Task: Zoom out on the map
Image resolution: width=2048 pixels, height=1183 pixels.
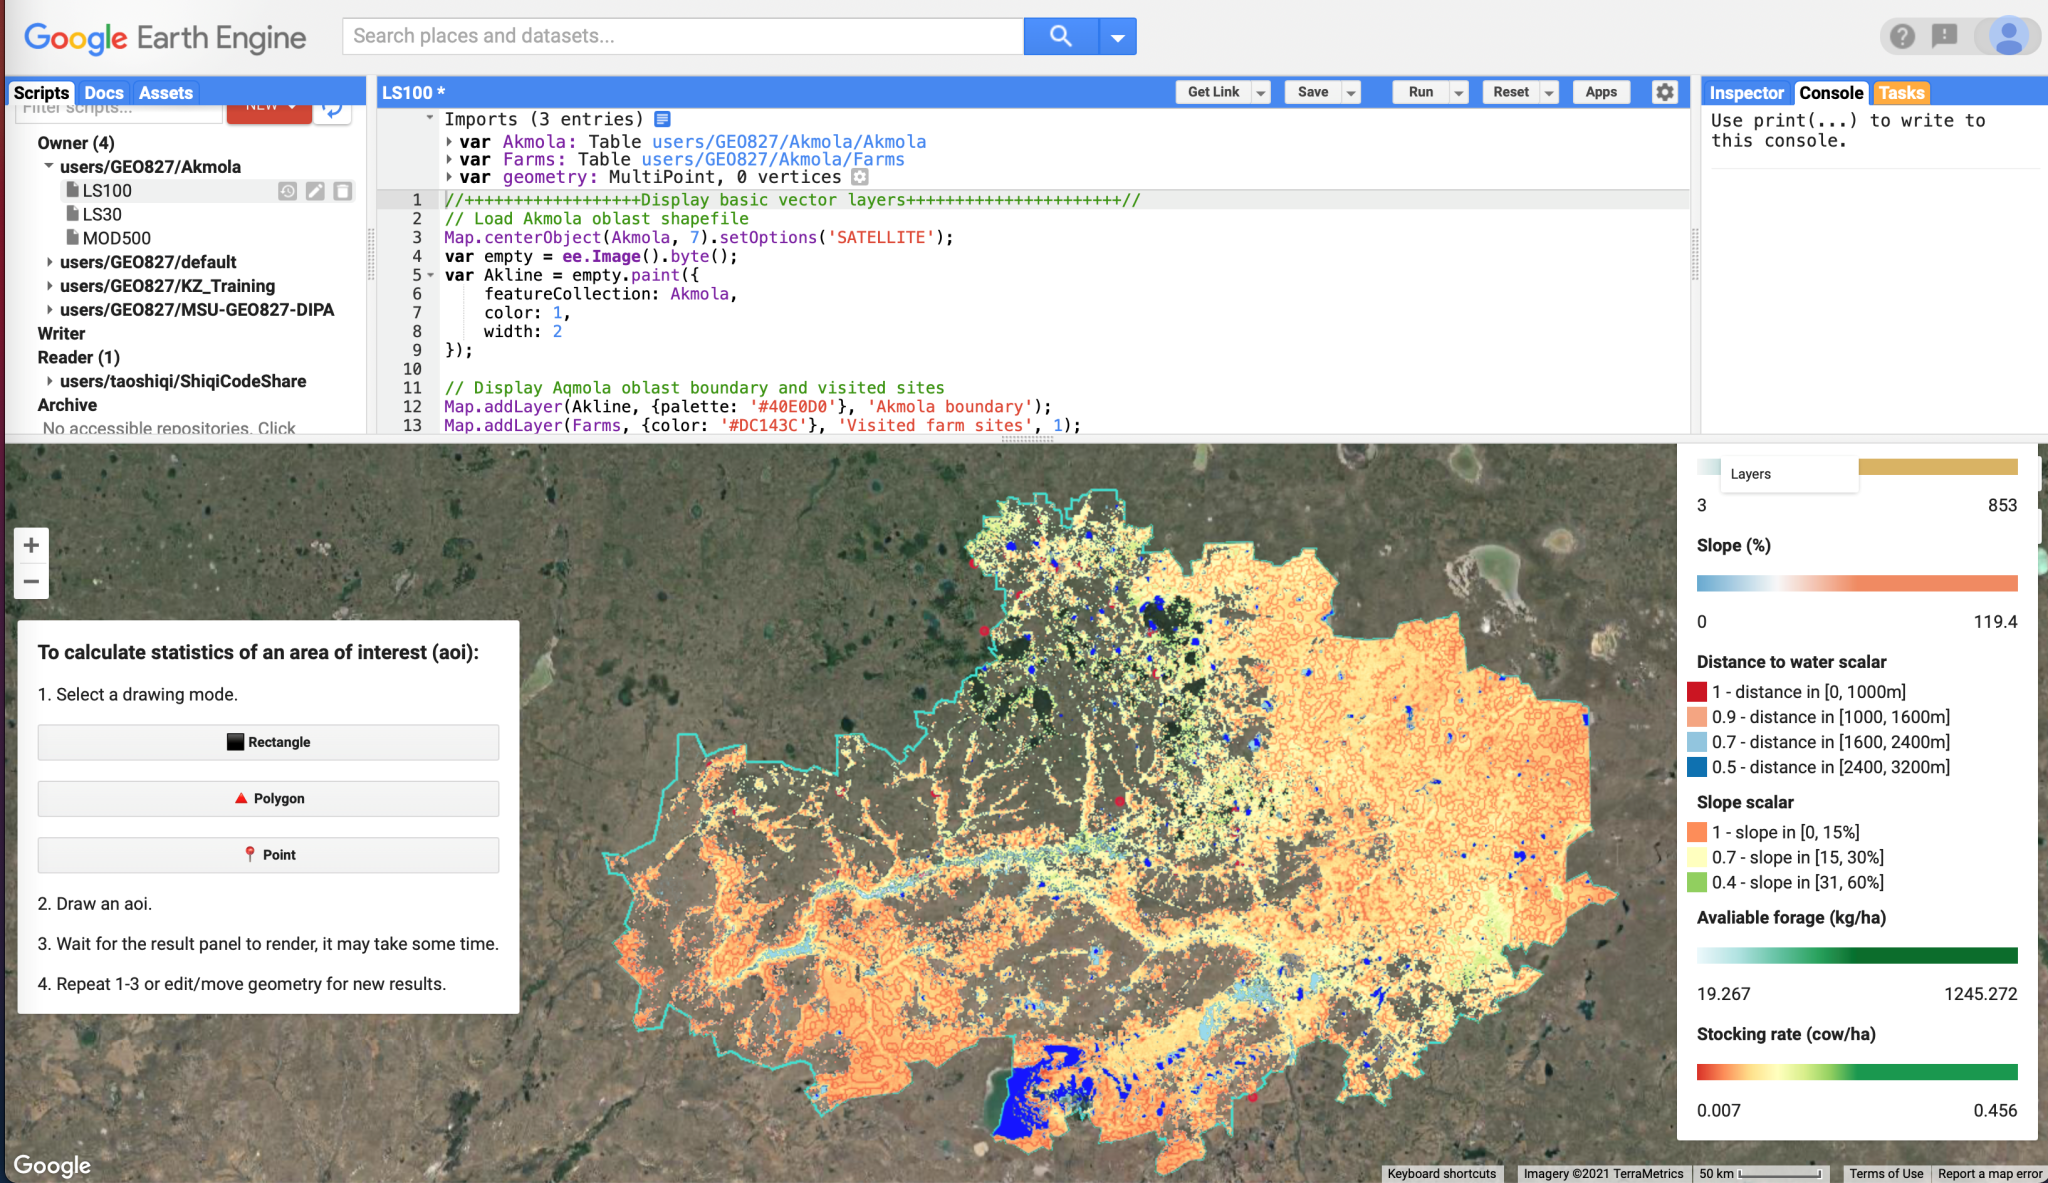Action: (x=31, y=581)
